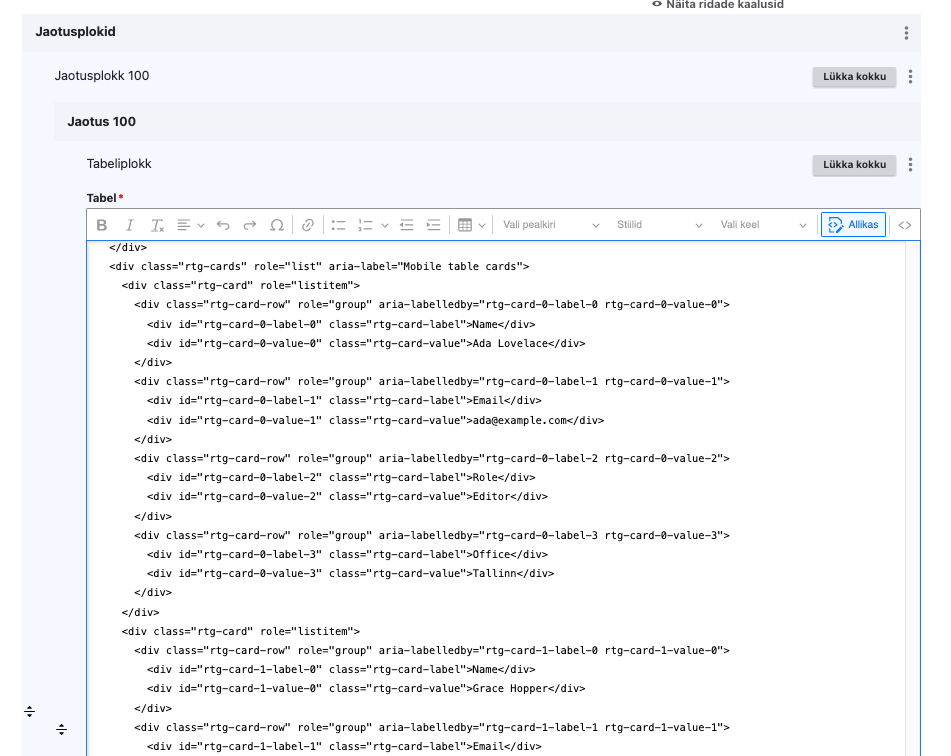Click the insert link icon
Viewport: 951px width, 756px height.
pyautogui.click(x=308, y=225)
